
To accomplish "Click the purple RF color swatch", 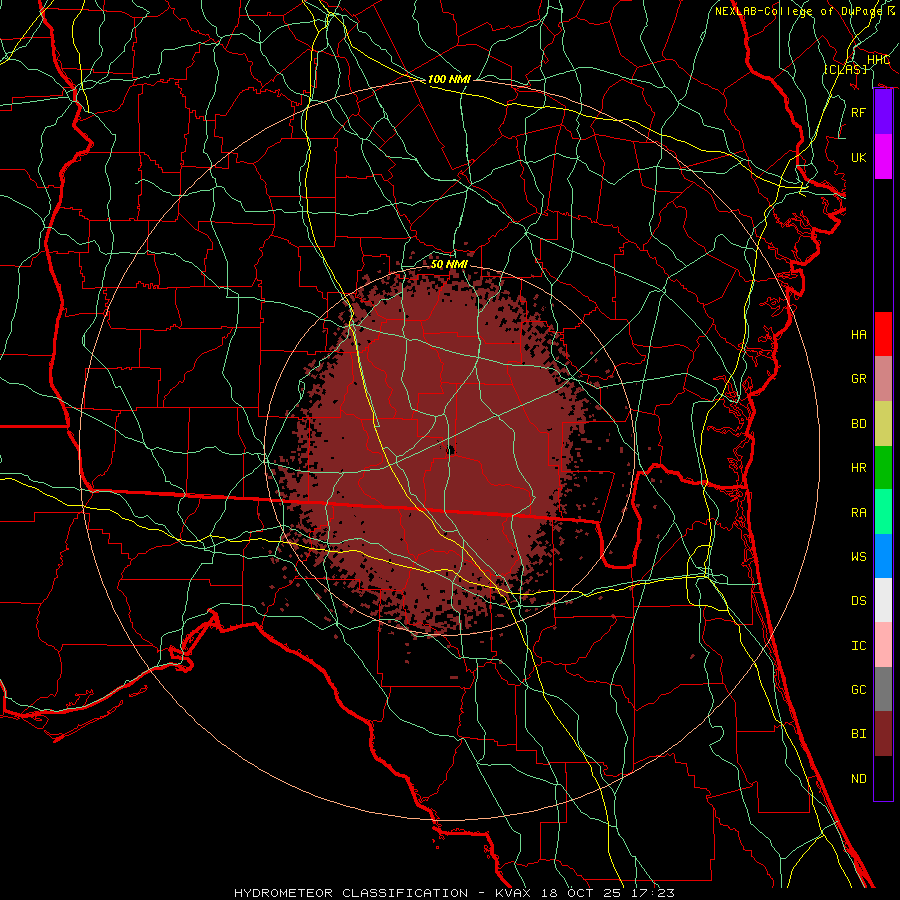I will (x=883, y=112).
